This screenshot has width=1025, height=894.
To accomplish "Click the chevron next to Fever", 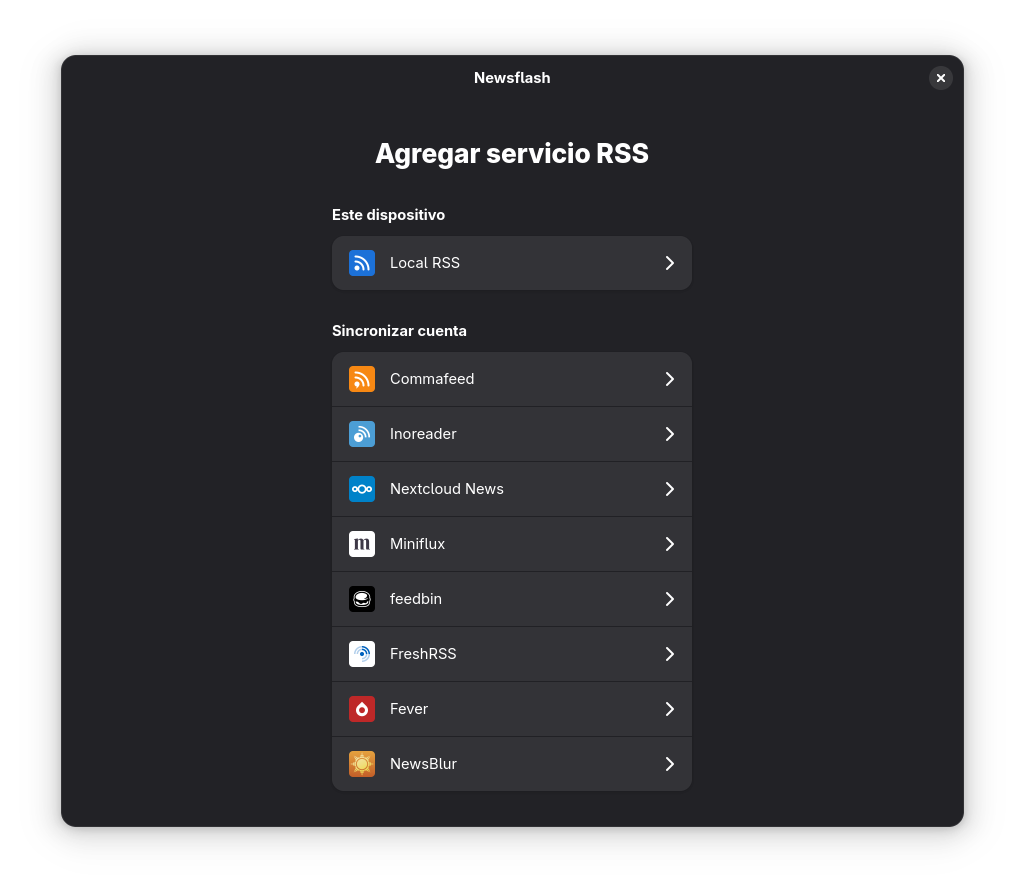I will [669, 709].
